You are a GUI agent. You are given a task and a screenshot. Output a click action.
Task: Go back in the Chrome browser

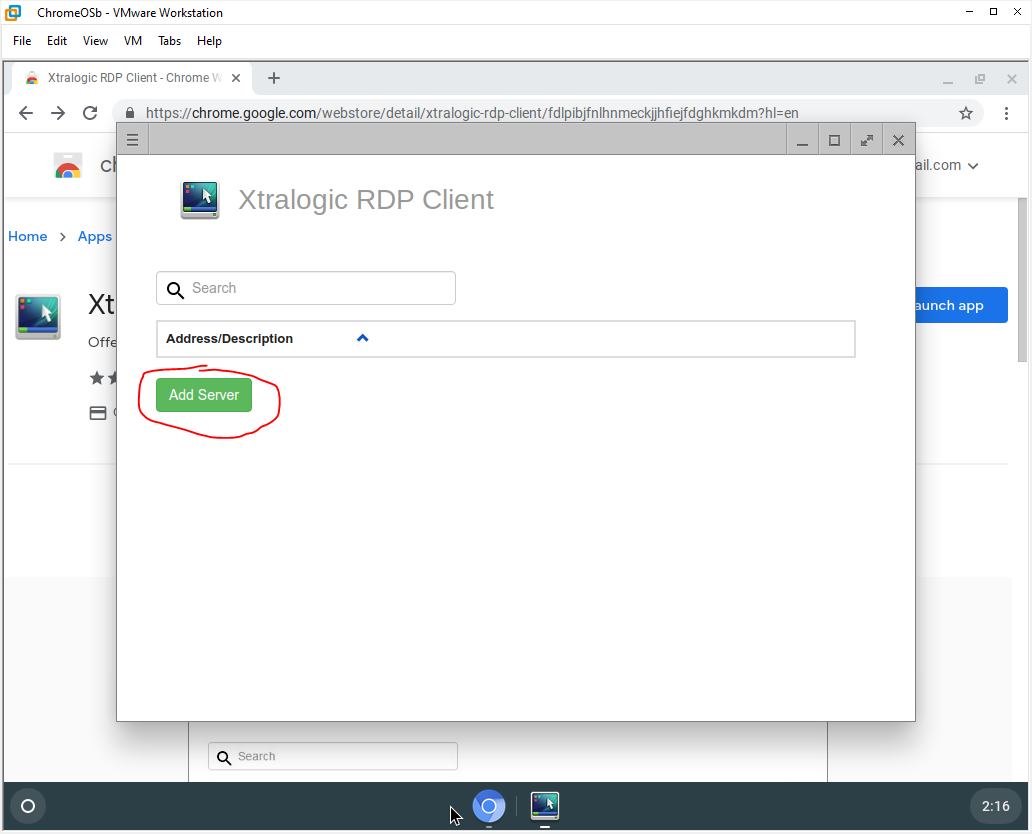click(26, 113)
